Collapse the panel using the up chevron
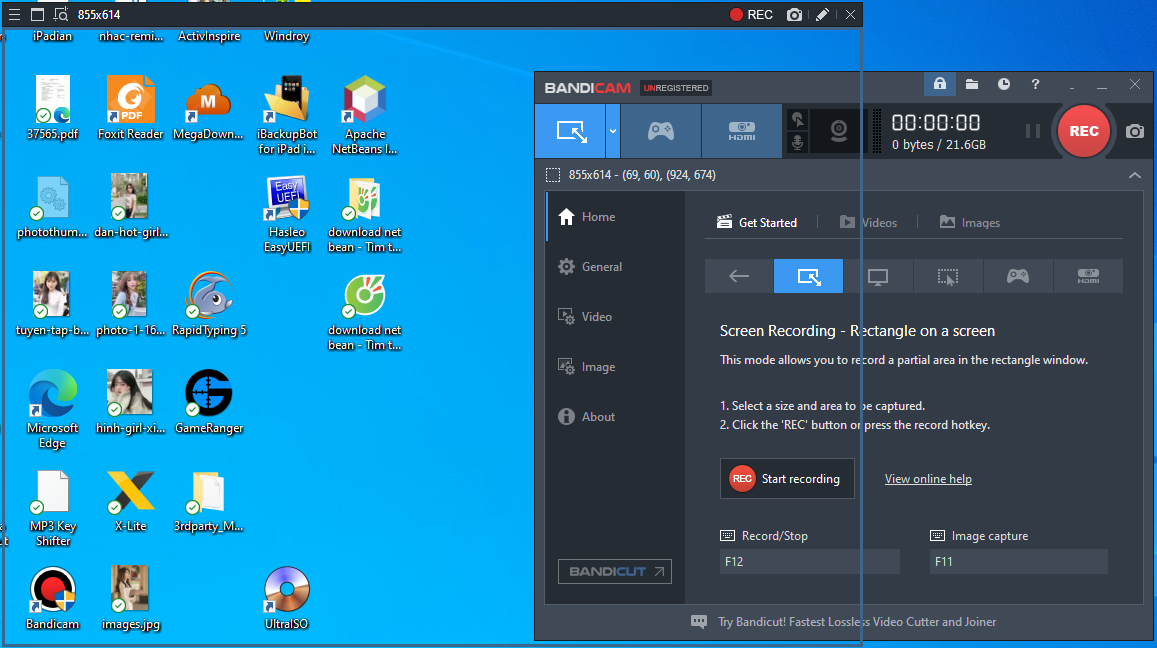1157x648 pixels. pyautogui.click(x=1134, y=175)
